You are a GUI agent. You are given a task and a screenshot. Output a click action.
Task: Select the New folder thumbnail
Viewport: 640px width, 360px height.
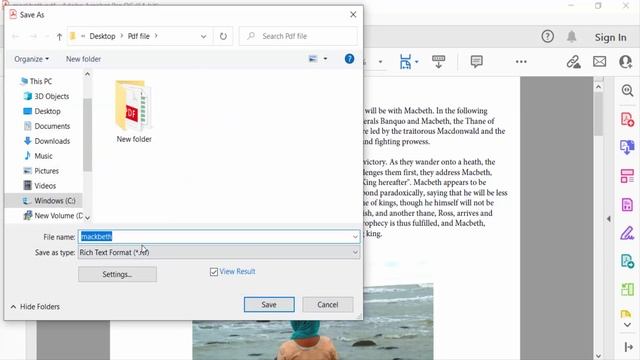pyautogui.click(x=134, y=112)
